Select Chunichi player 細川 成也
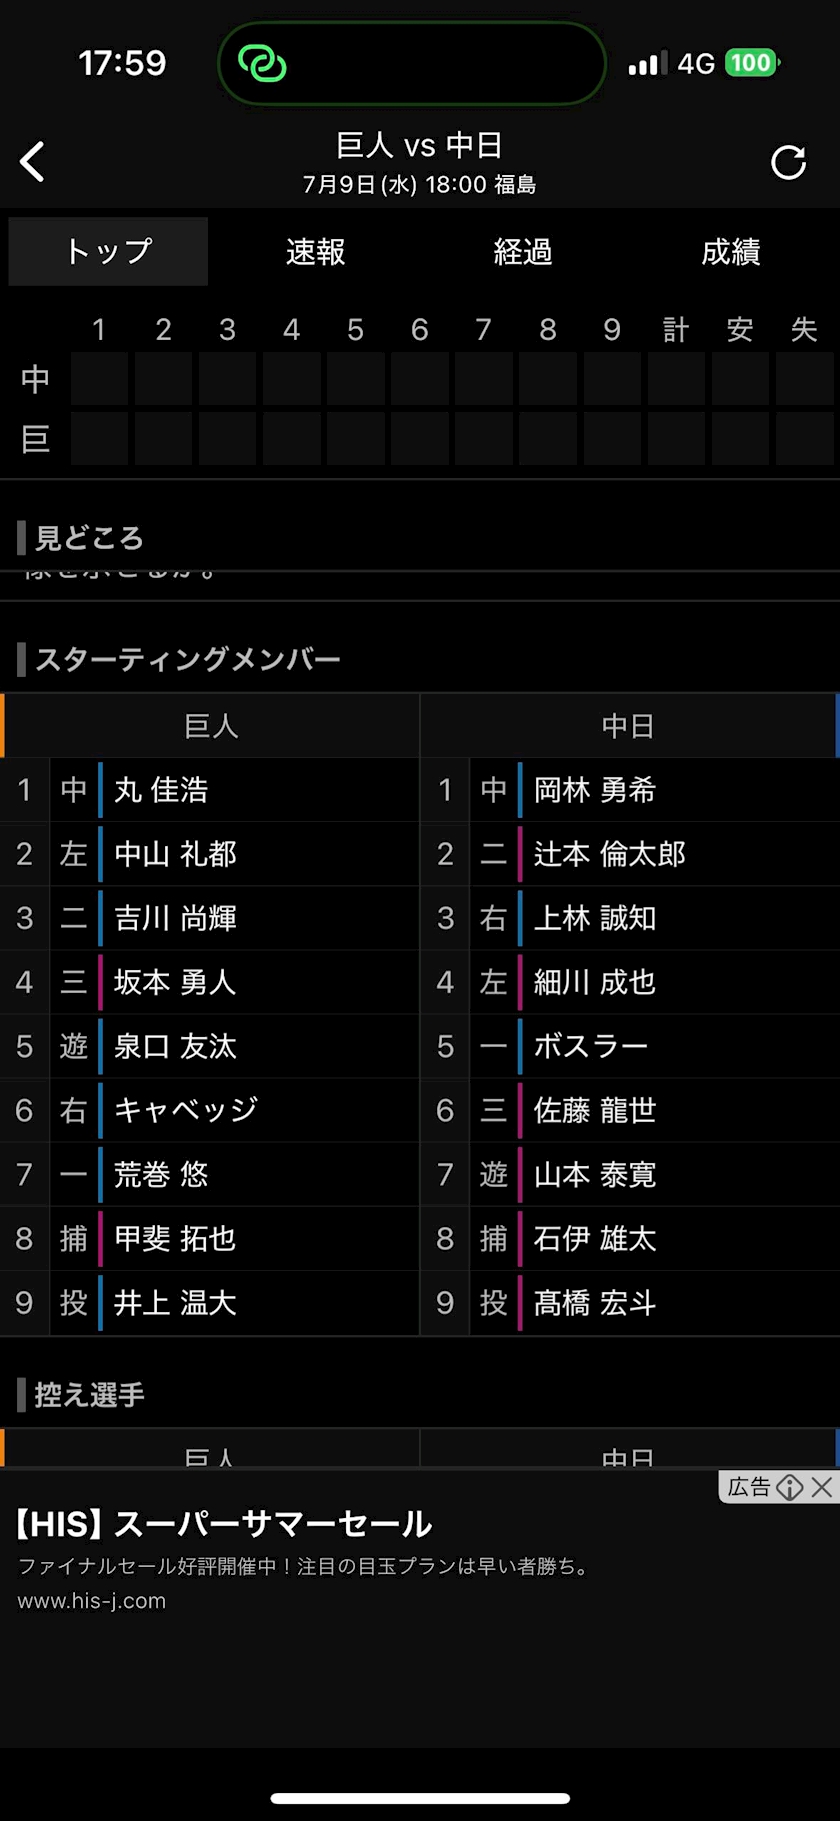 (595, 982)
